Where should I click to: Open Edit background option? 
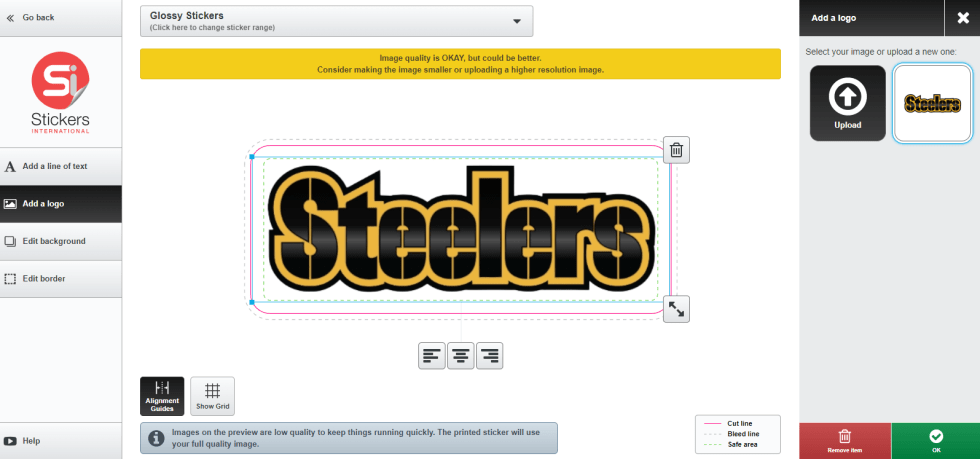[x=61, y=241]
